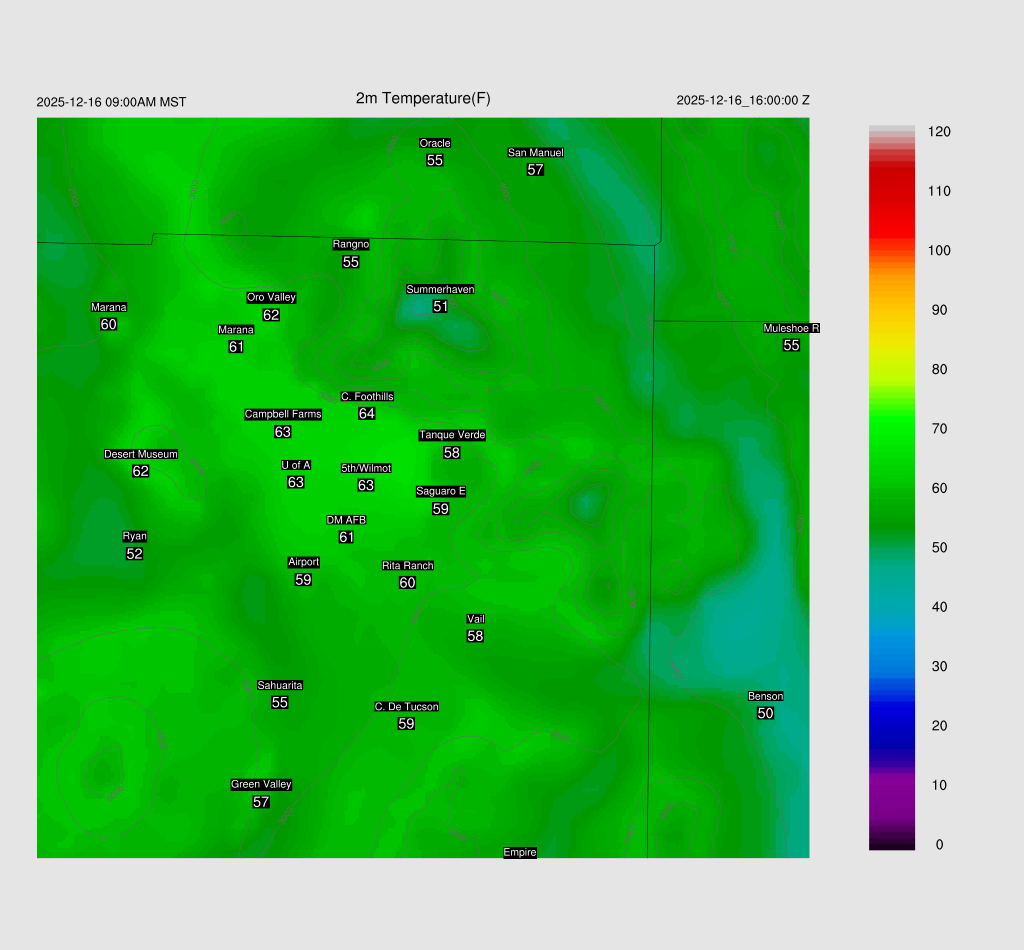Select the Ryan temperature reading of 52
This screenshot has width=1024, height=950.
point(135,554)
